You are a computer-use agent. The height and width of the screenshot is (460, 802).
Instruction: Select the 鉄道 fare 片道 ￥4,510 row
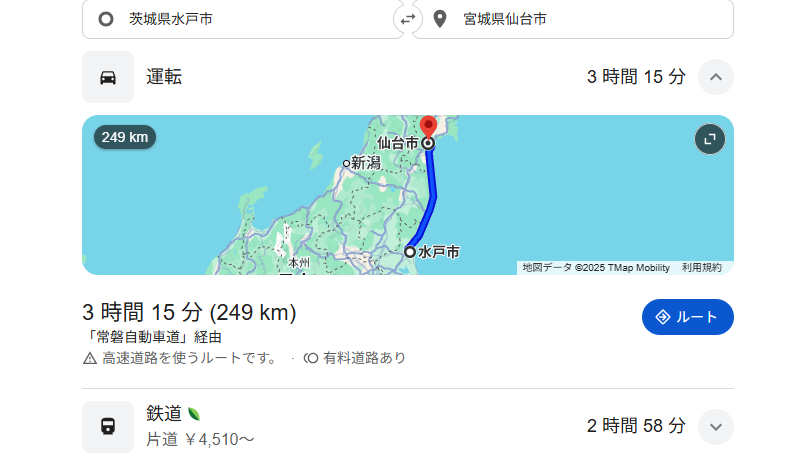pos(408,427)
